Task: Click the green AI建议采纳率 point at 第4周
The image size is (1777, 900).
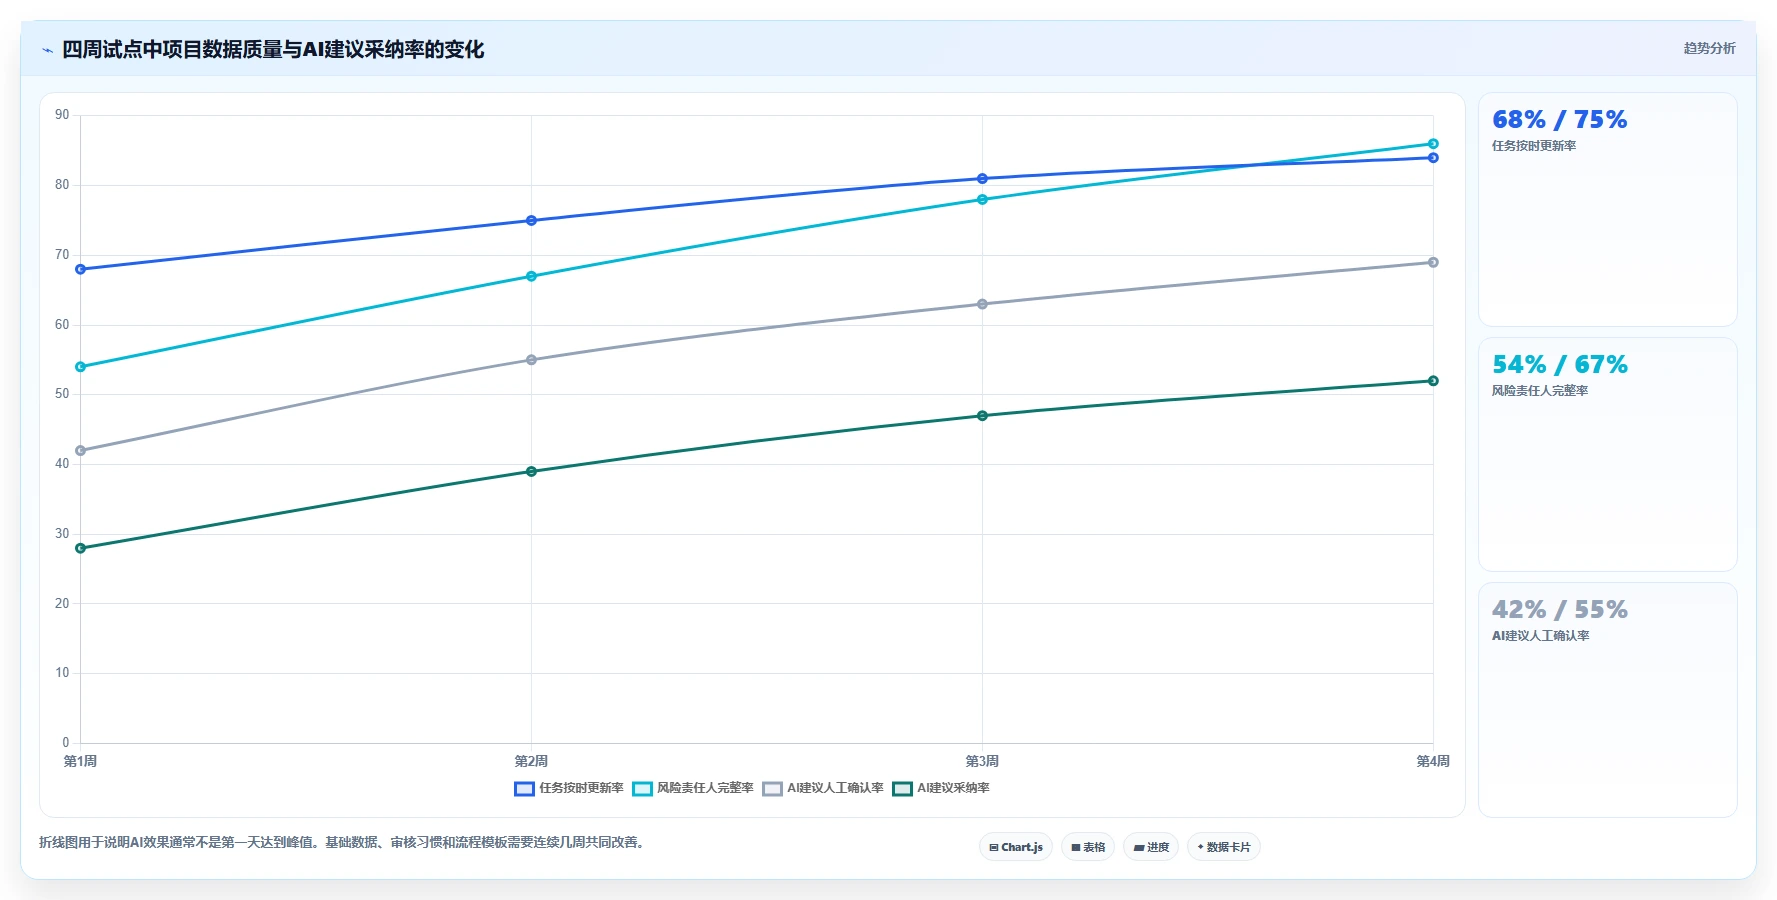Action: tap(1433, 381)
